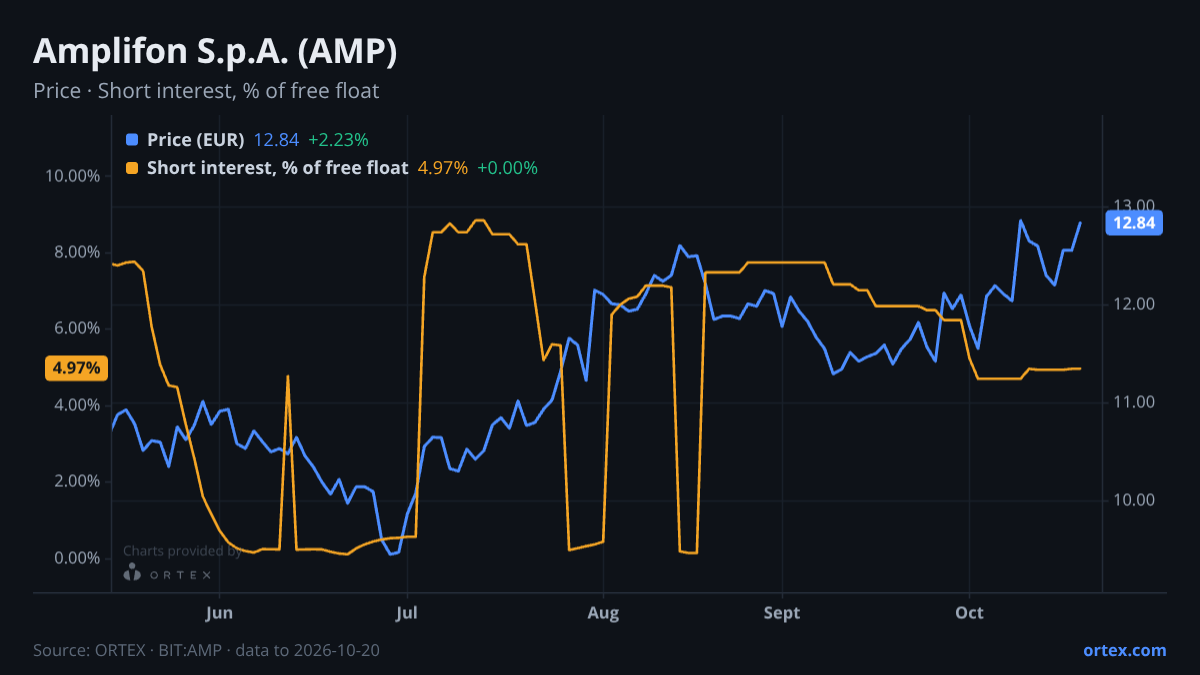The width and height of the screenshot is (1200, 675).
Task: Select the Price (EUR) legend label
Action: 195,140
